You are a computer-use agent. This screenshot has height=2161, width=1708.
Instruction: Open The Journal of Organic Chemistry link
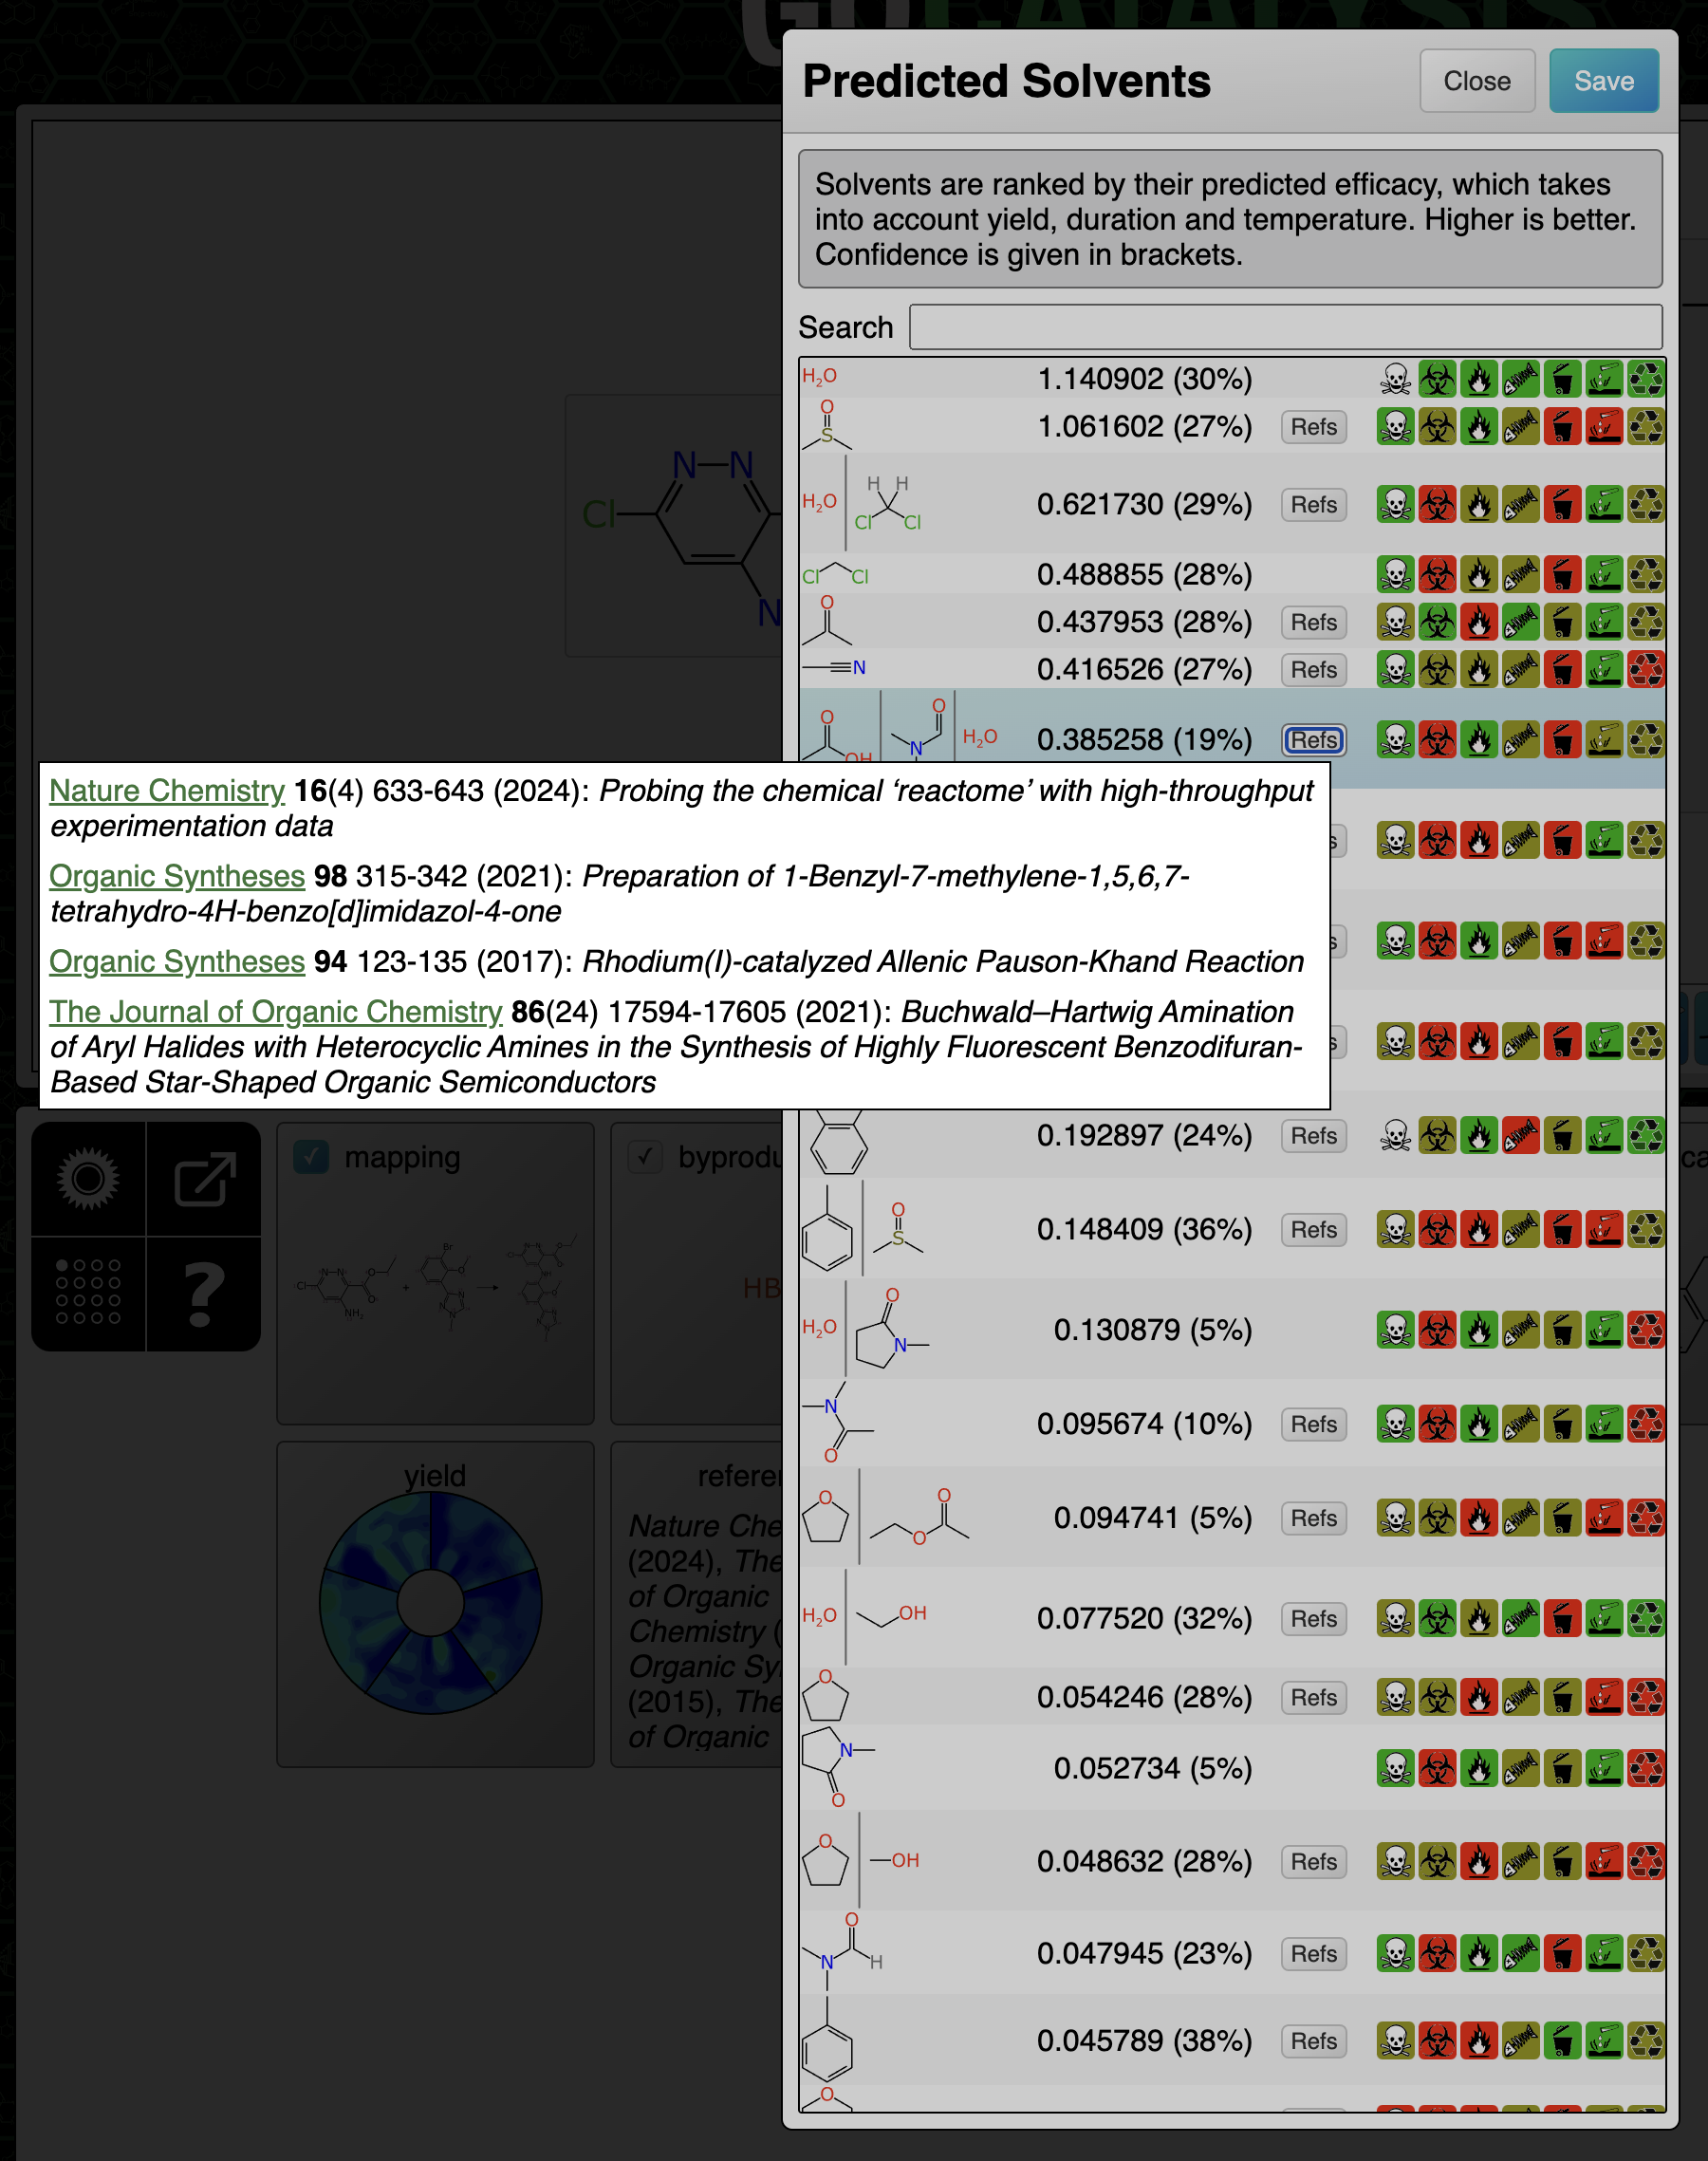[x=276, y=1012]
